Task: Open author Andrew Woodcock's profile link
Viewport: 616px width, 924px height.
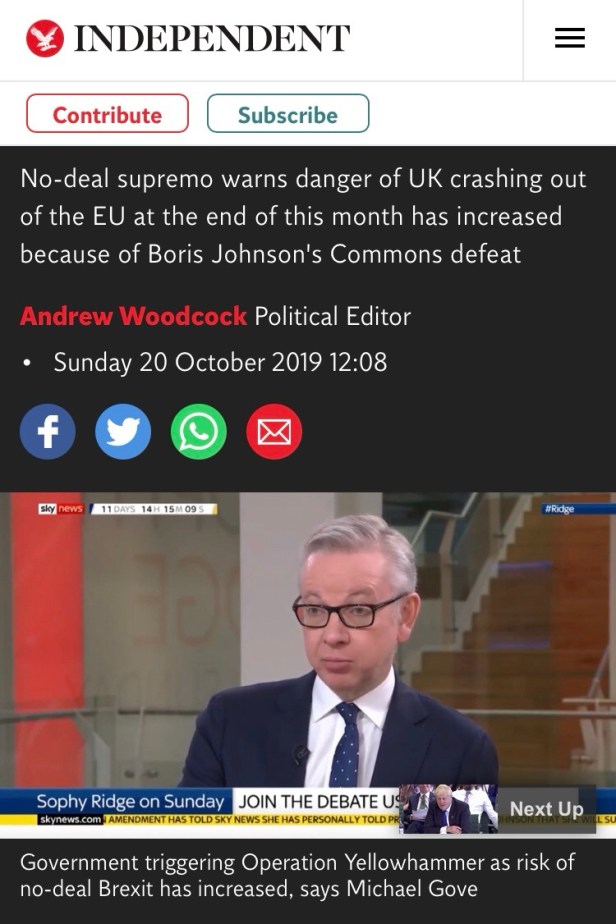Action: point(133,316)
